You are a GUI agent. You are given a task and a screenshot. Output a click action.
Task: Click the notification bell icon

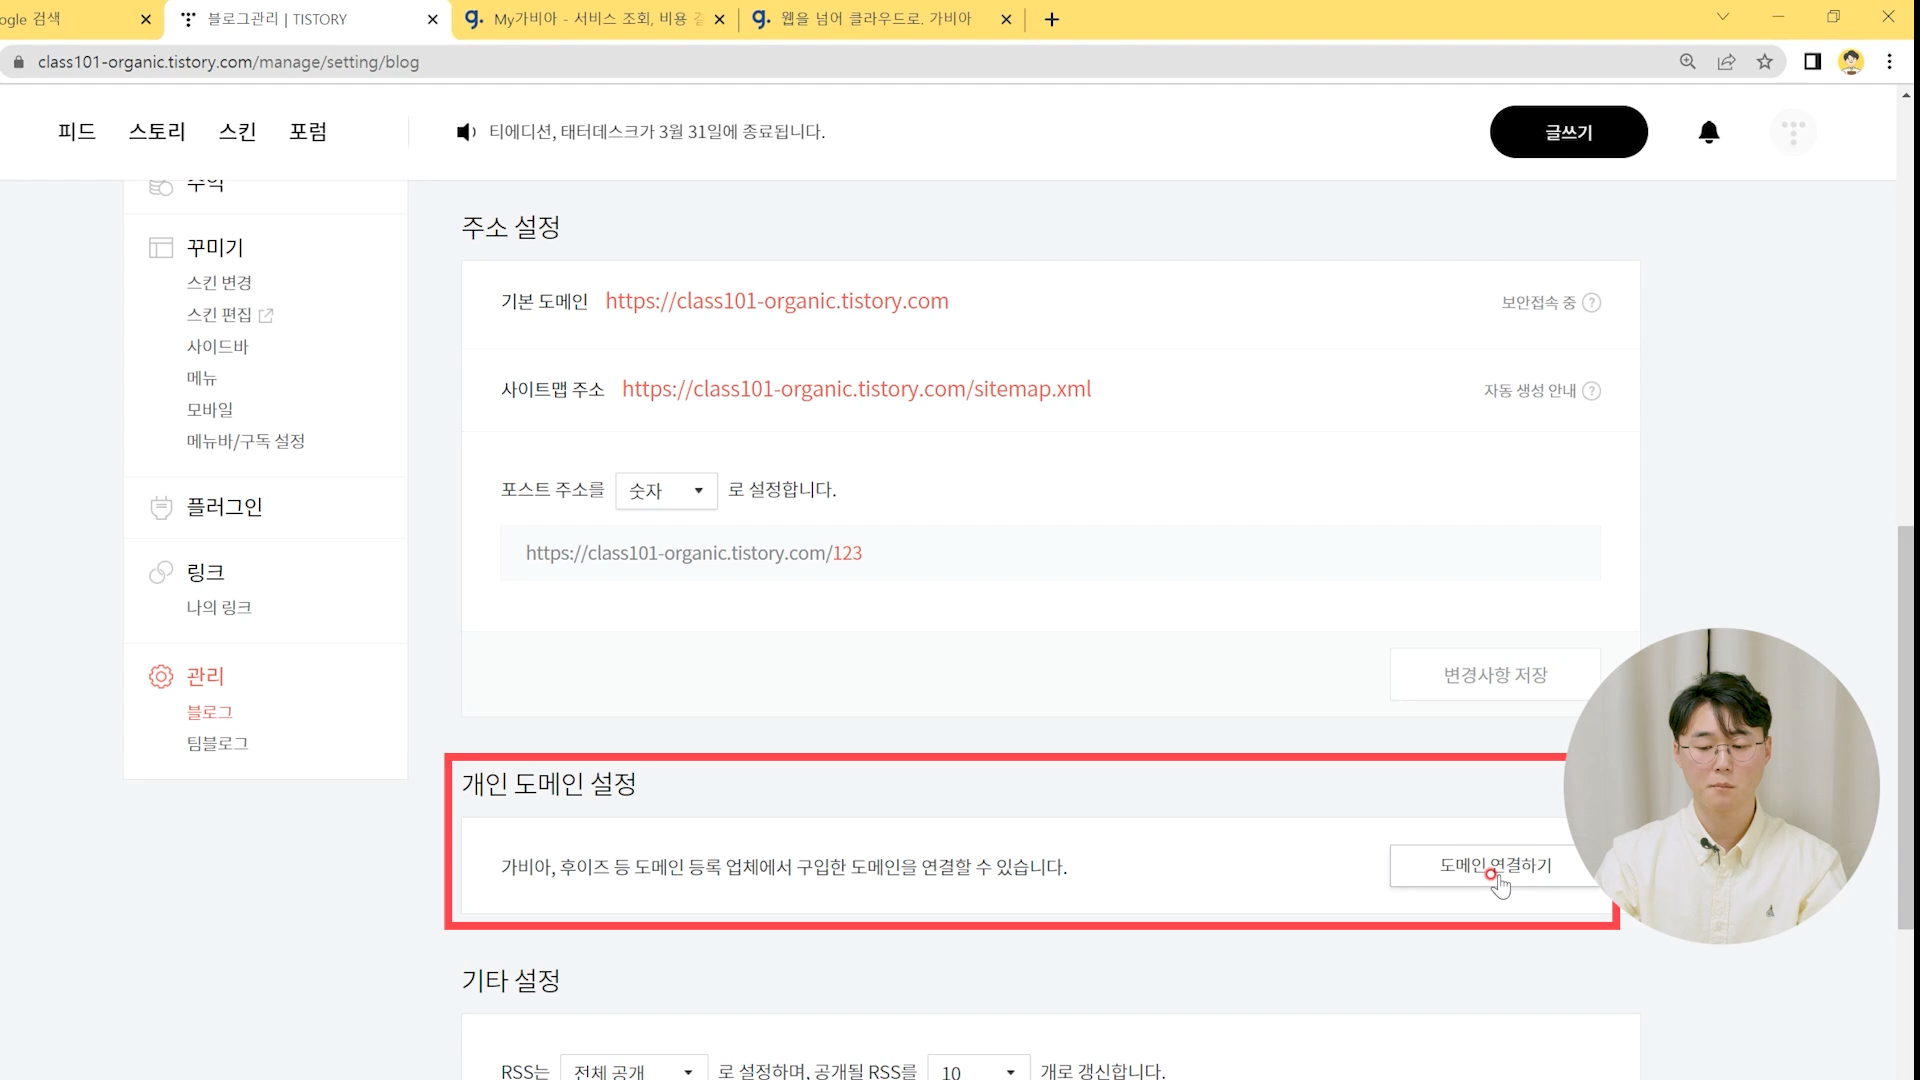(x=1709, y=132)
